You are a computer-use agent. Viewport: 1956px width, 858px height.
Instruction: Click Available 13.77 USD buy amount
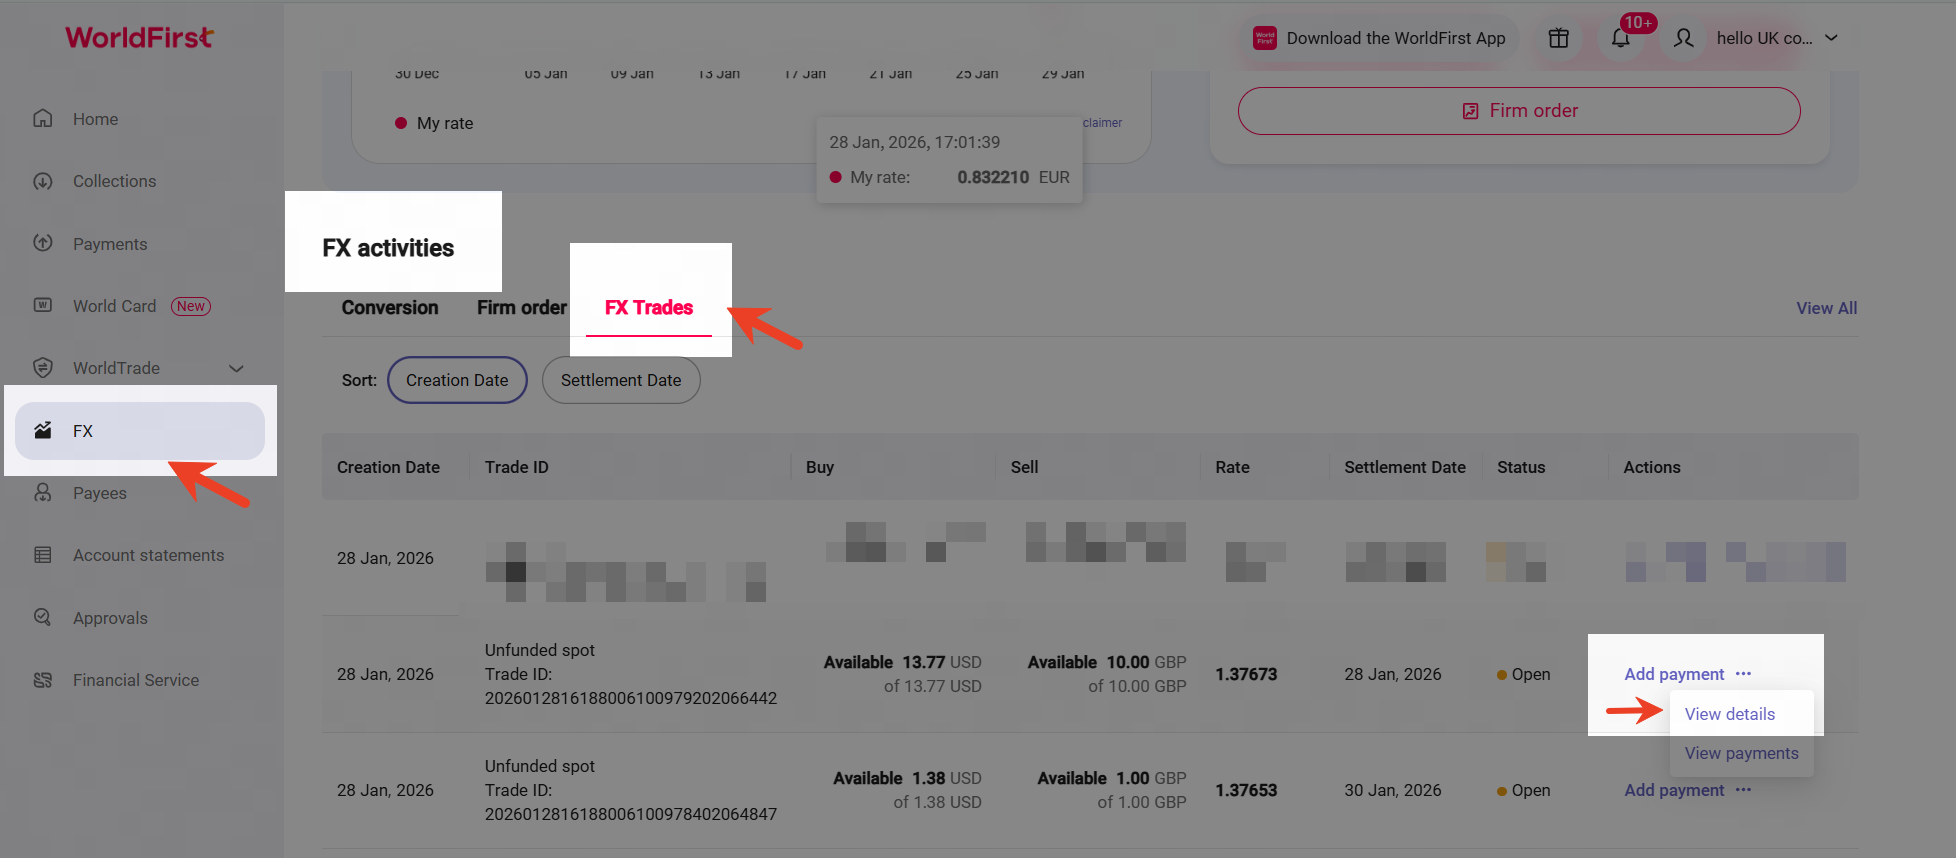(x=903, y=662)
